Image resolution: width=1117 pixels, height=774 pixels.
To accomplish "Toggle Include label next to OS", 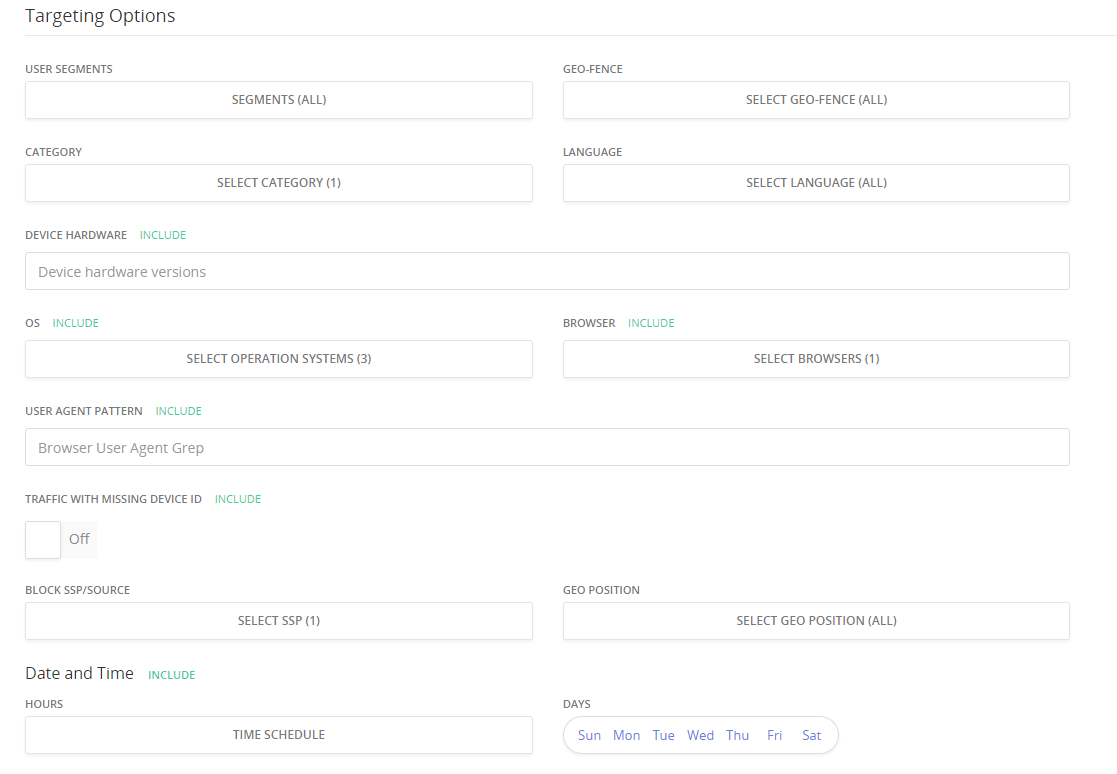I will [x=76, y=323].
